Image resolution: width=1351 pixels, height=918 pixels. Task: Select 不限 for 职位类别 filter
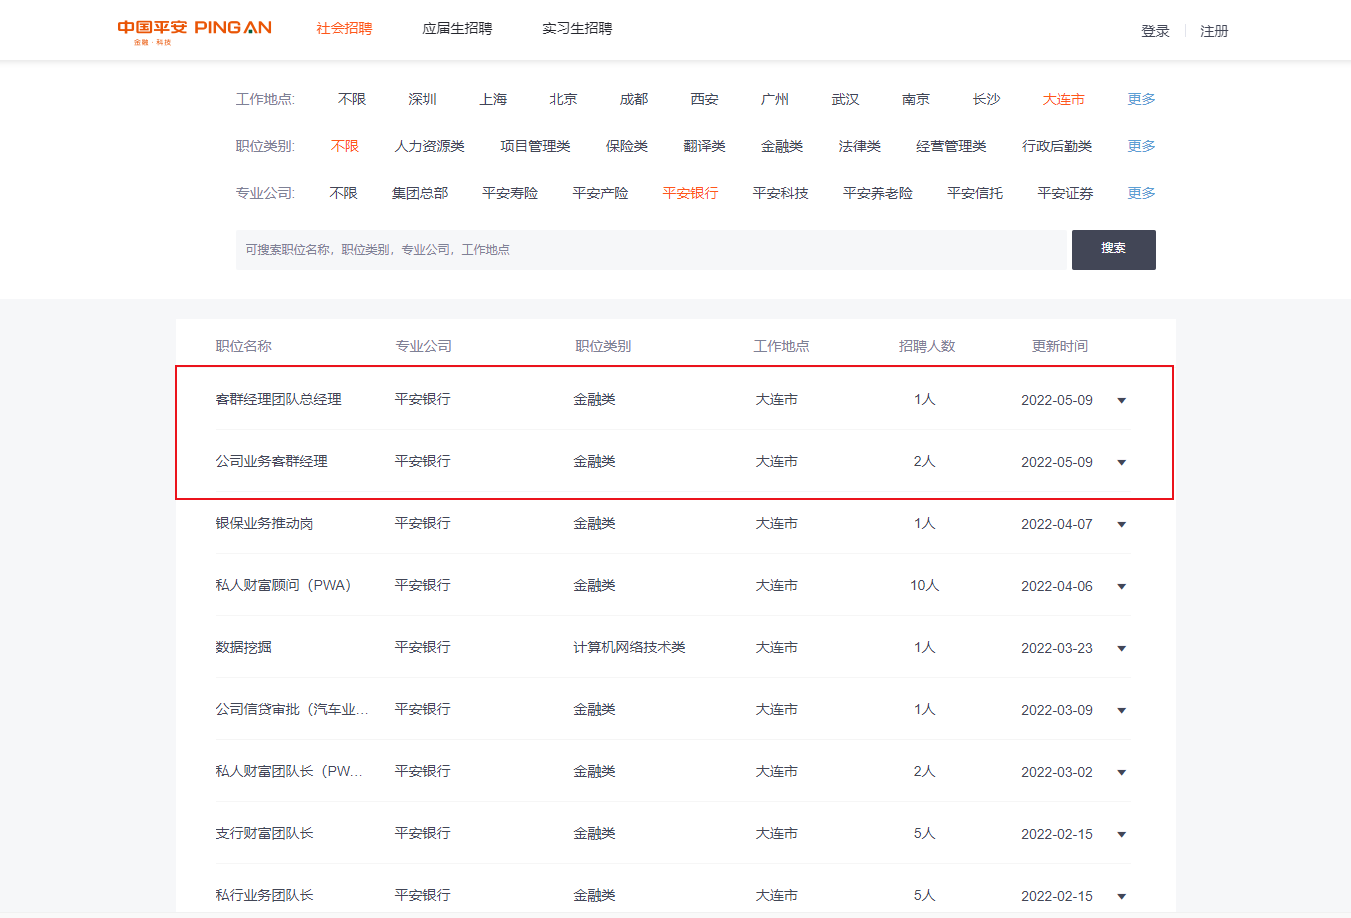345,146
